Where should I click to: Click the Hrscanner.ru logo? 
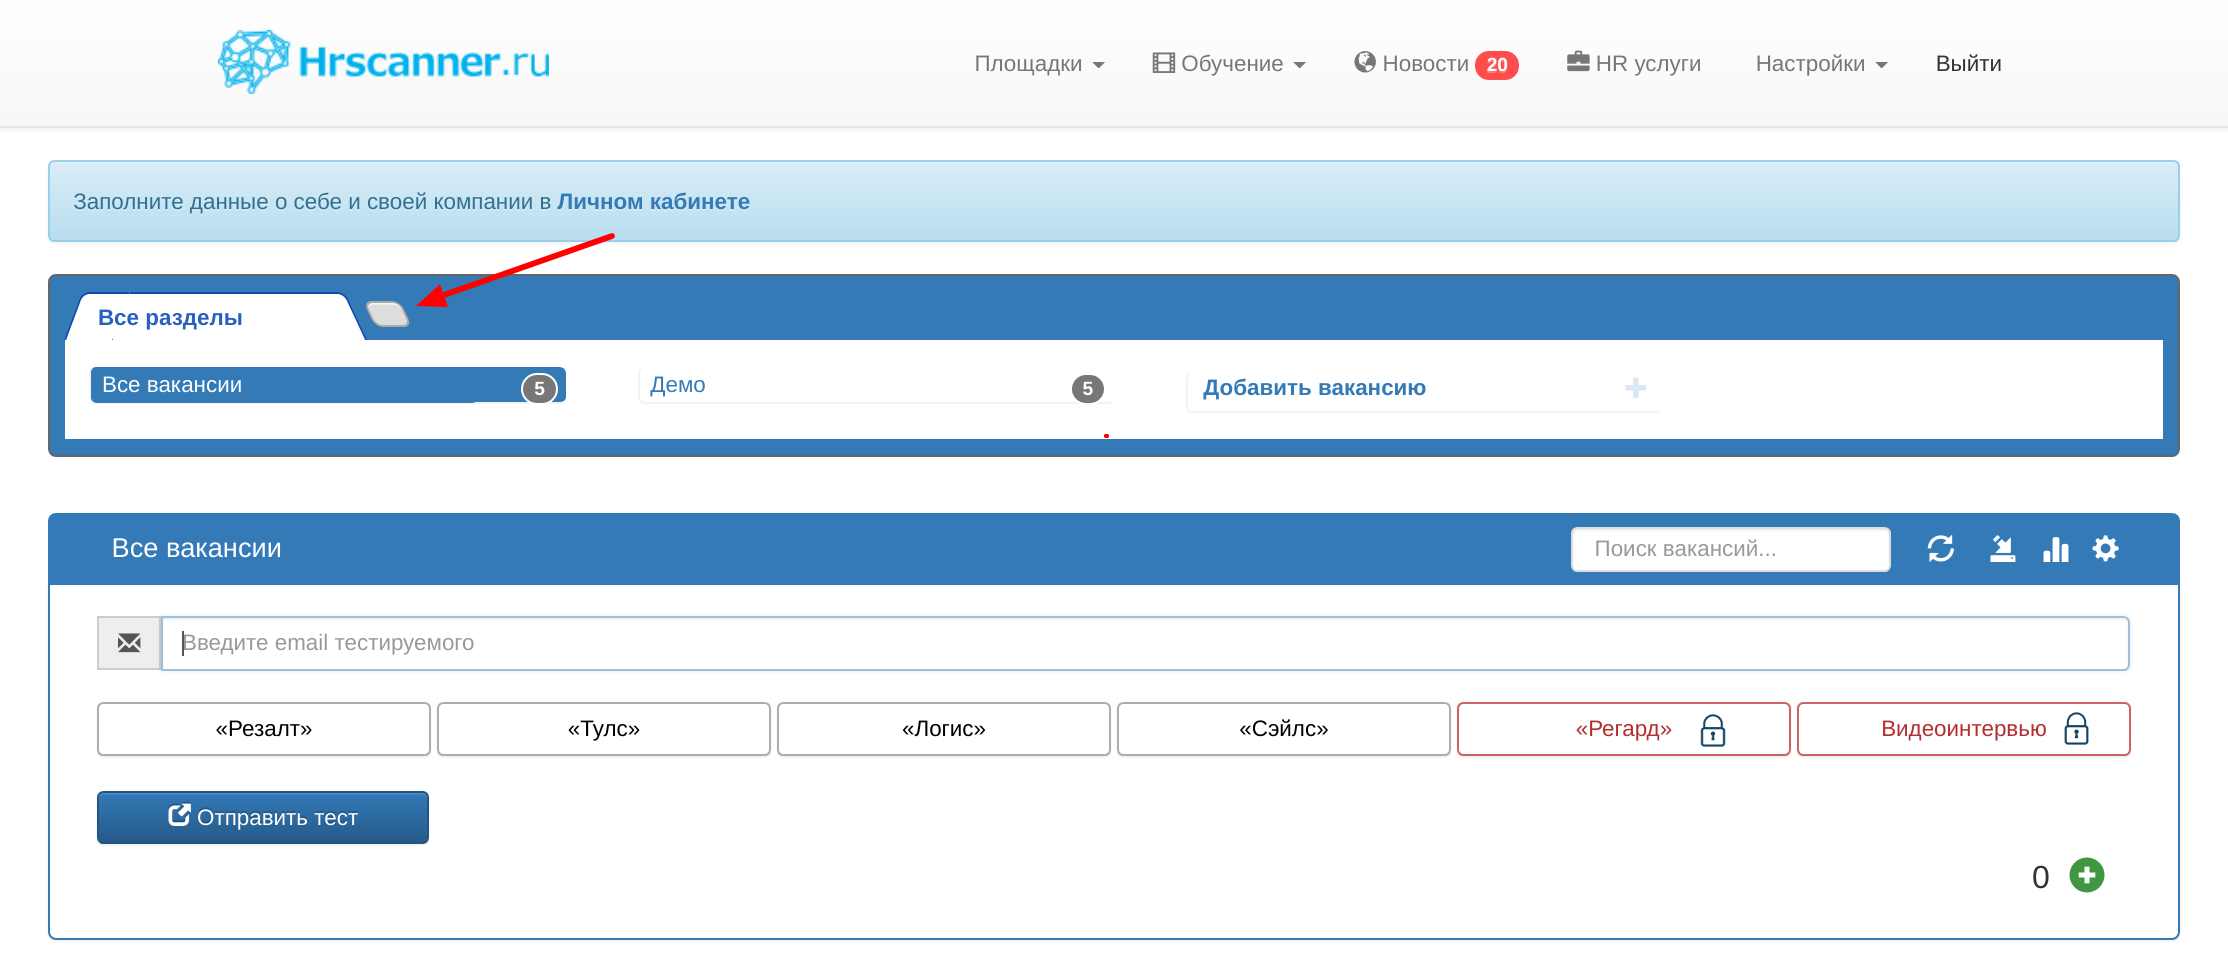tap(384, 62)
